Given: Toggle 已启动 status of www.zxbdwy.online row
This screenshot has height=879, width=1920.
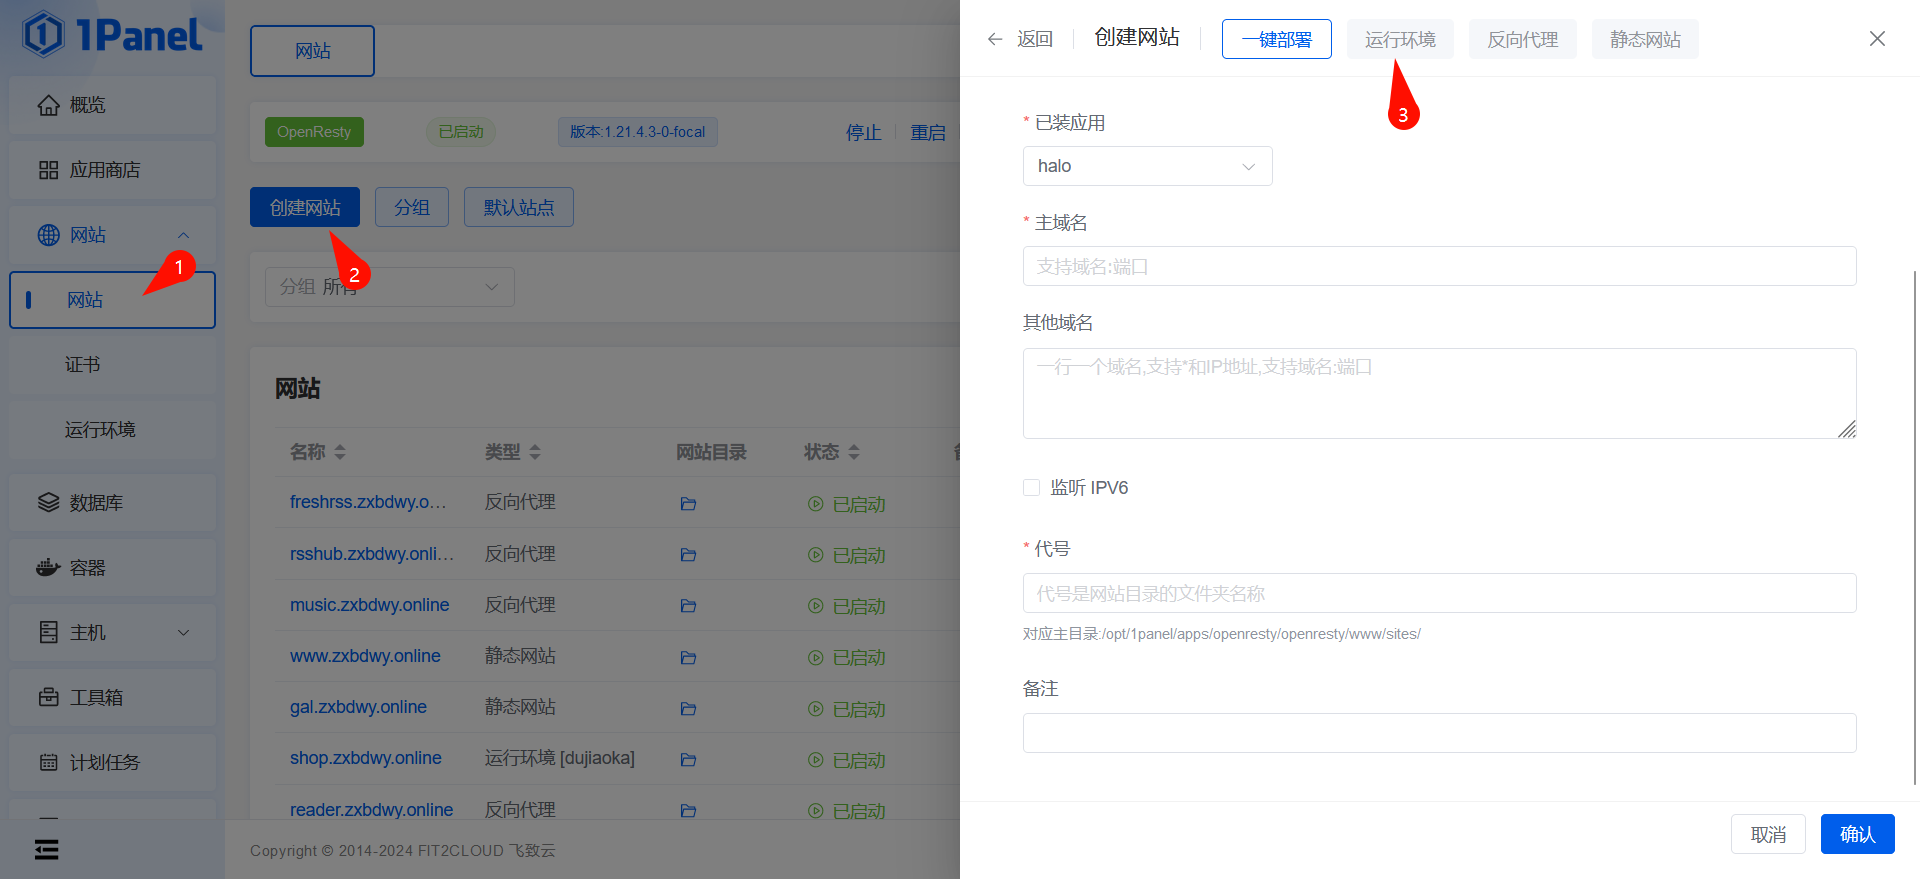Looking at the screenshot, I should 847,658.
